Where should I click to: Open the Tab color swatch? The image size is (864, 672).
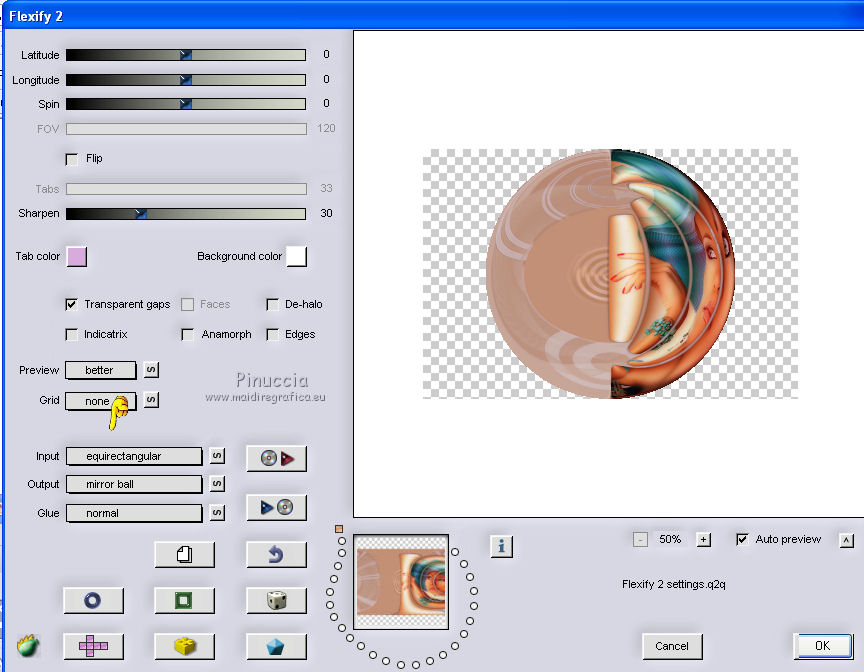pos(77,257)
